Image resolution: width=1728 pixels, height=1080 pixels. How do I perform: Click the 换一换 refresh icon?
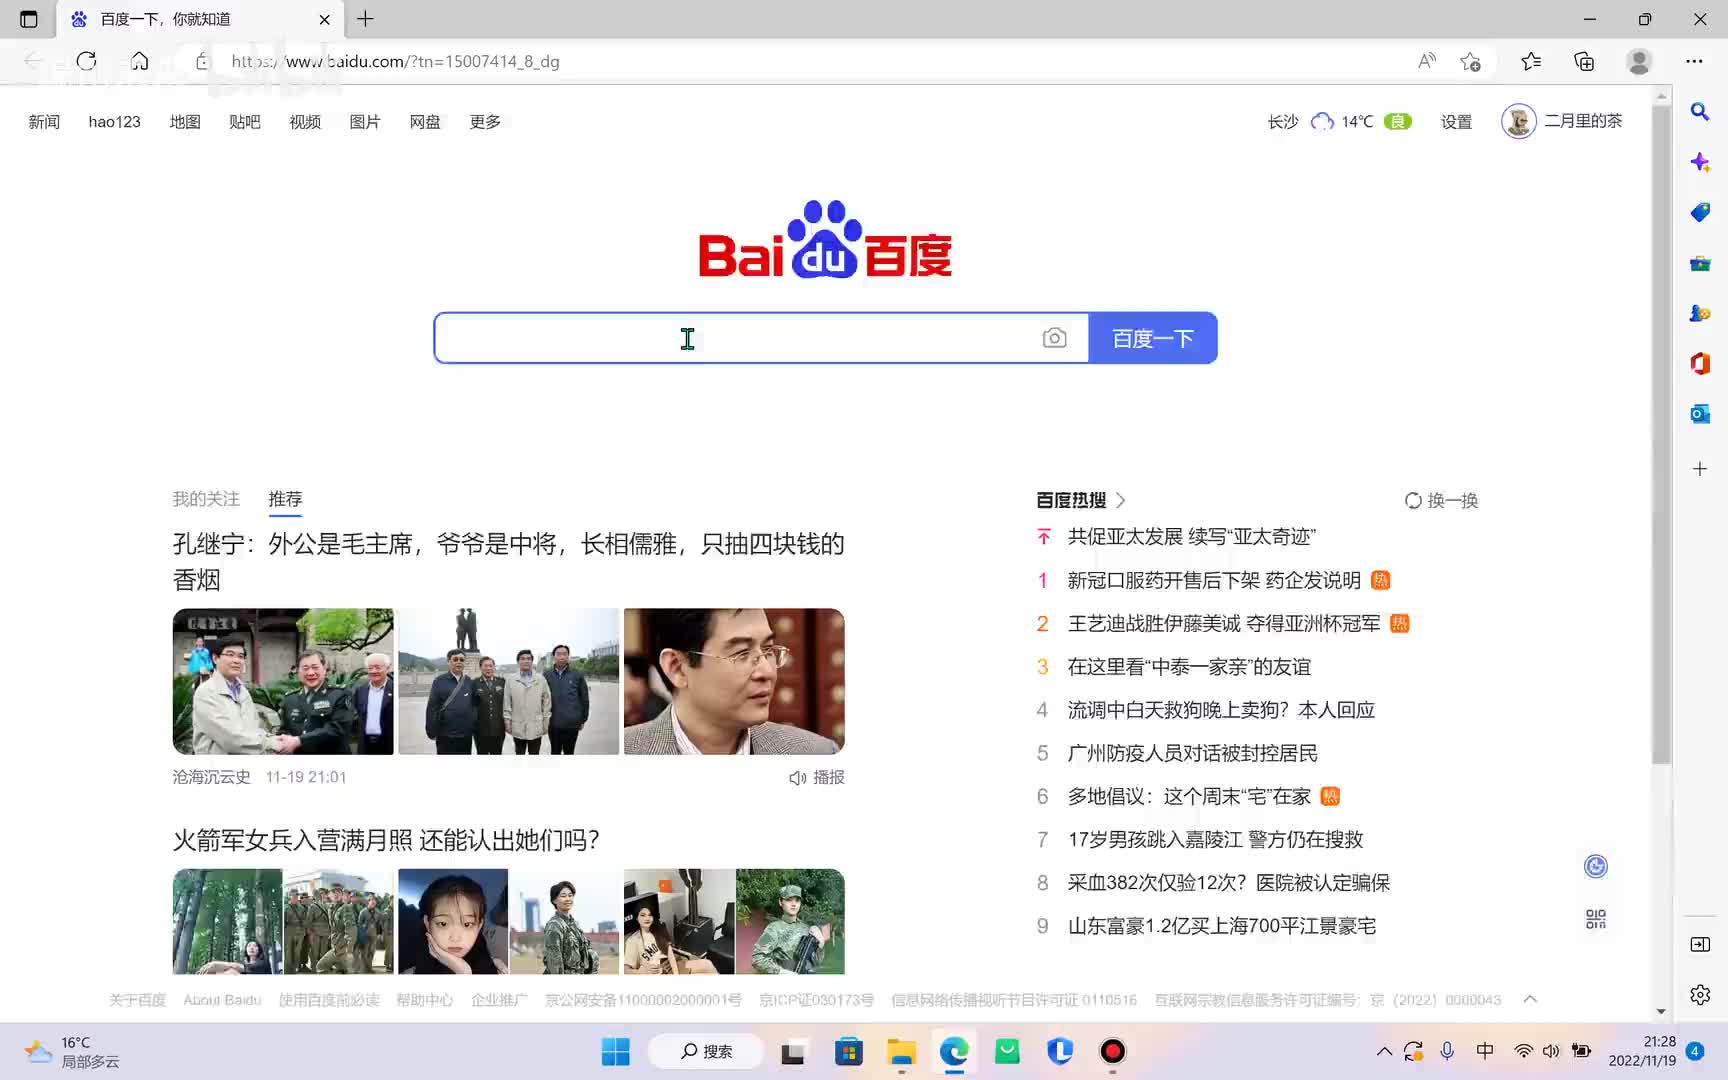(x=1413, y=500)
